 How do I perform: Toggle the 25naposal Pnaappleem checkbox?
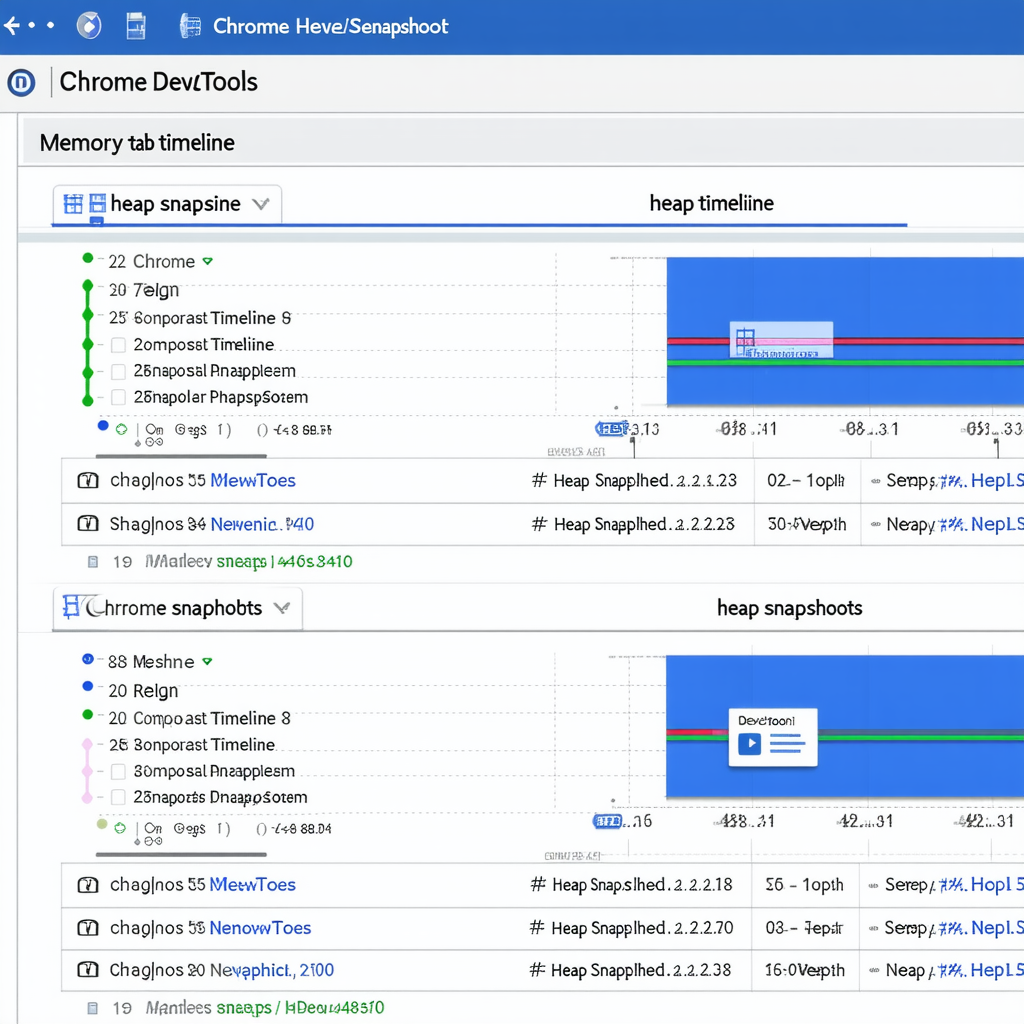click(118, 372)
